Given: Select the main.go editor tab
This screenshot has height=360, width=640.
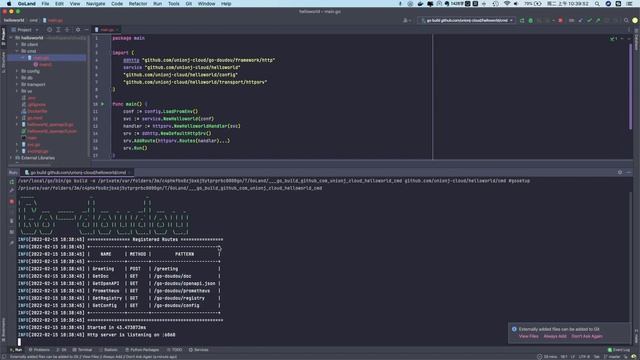Looking at the screenshot, I should (106, 30).
